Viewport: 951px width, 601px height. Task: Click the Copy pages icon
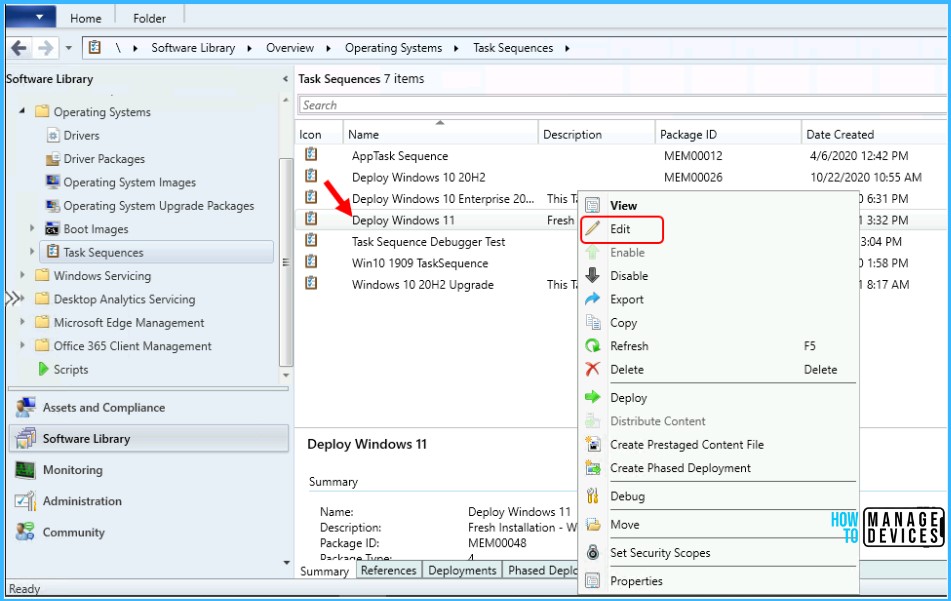[x=593, y=323]
